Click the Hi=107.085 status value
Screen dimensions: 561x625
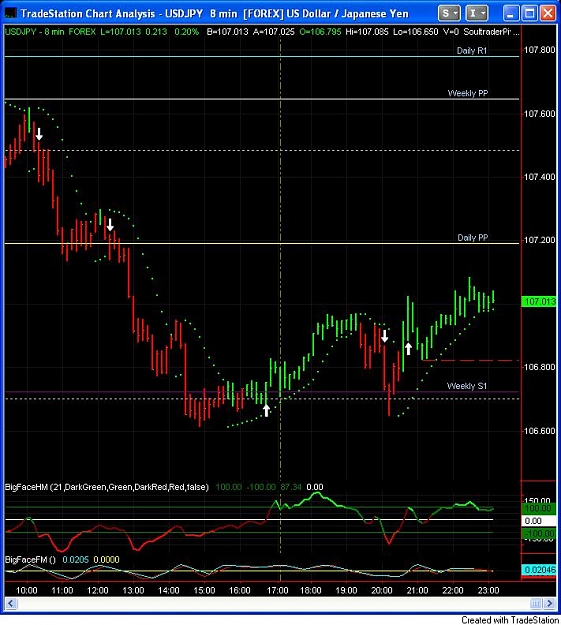(x=367, y=31)
